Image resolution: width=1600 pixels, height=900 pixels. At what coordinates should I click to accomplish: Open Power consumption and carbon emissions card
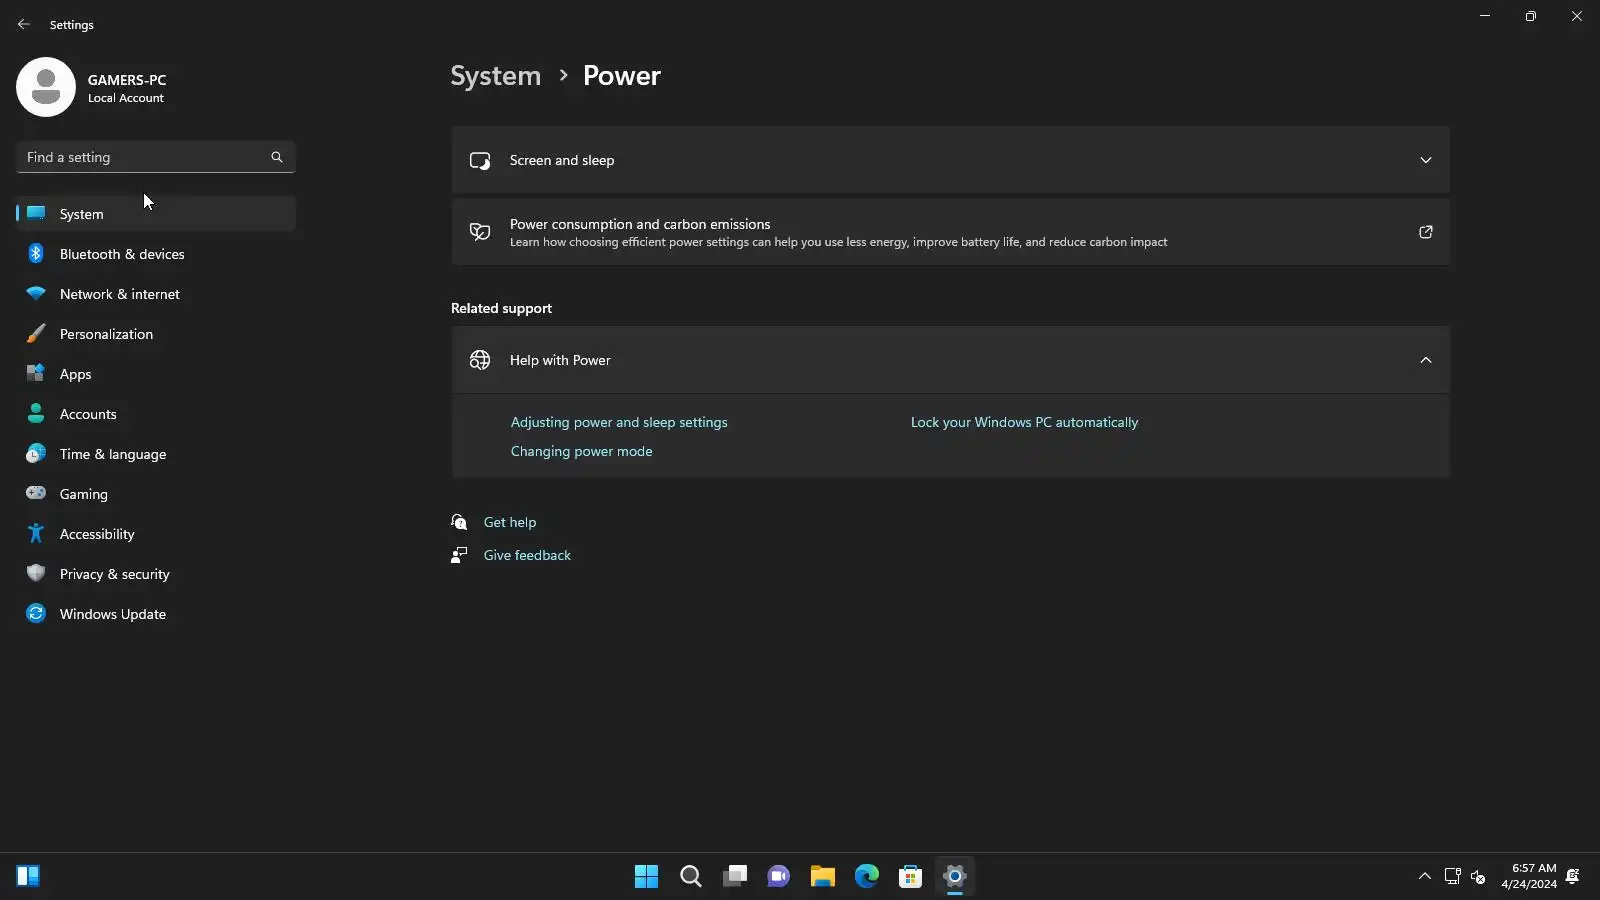[950, 232]
